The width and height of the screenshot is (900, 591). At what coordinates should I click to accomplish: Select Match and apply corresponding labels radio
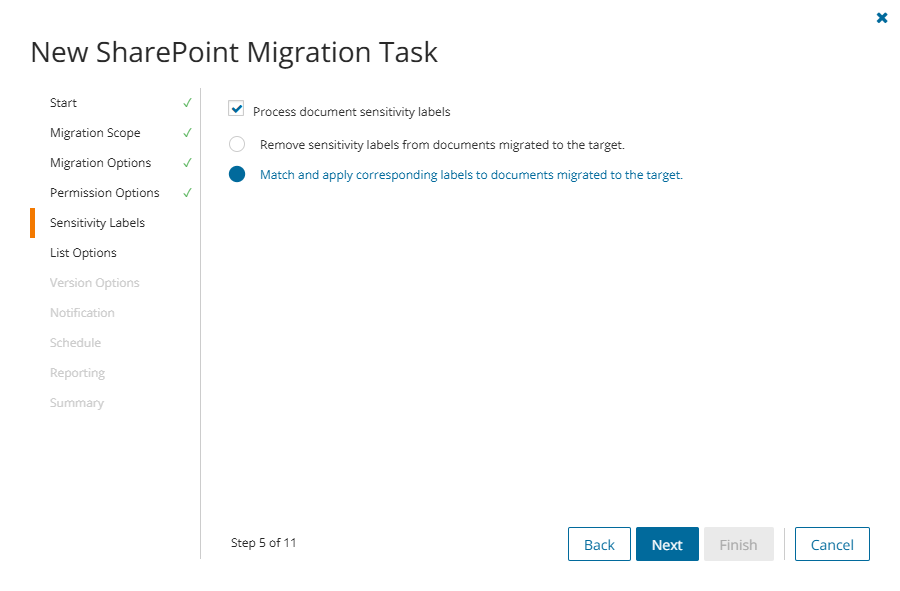point(237,174)
